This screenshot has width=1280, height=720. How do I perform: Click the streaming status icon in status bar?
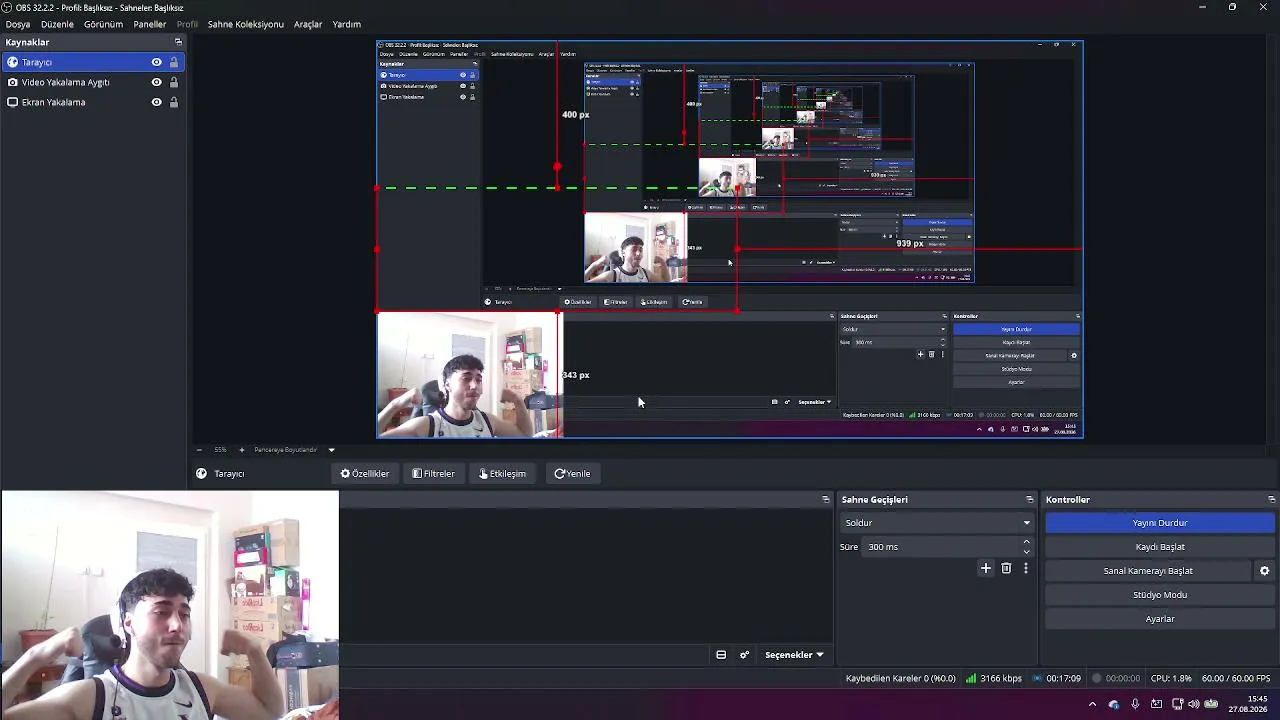pos(1036,678)
